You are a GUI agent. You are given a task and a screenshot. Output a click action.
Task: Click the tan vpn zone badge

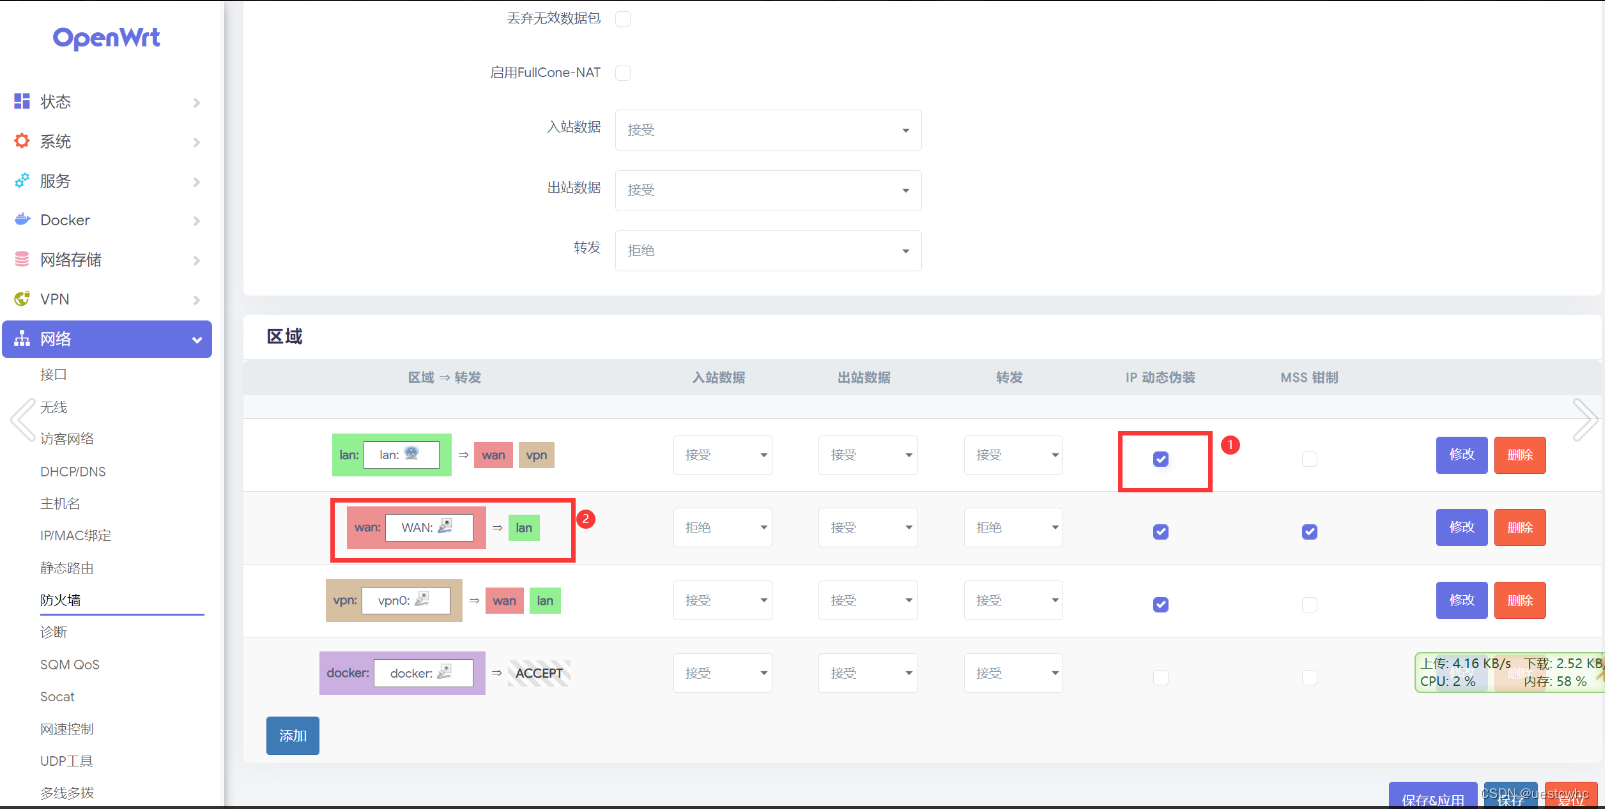click(394, 600)
